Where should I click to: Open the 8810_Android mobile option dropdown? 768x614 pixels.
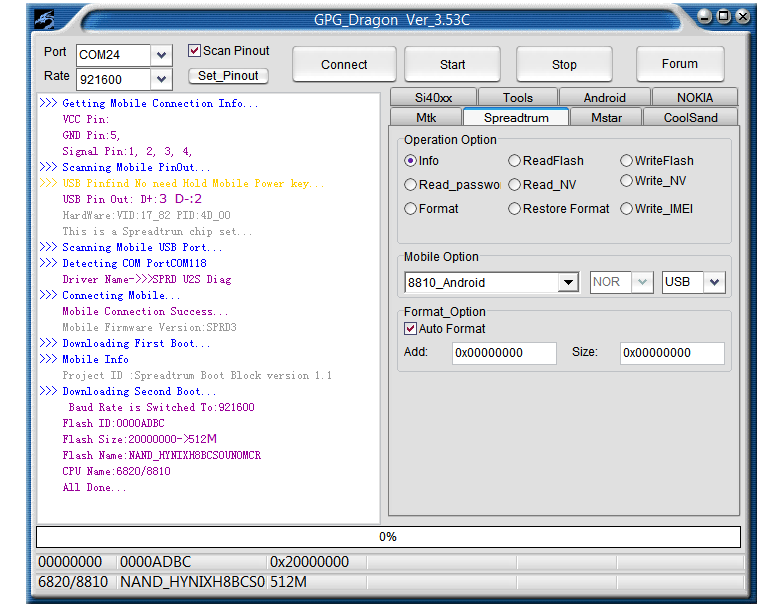pyautogui.click(x=568, y=283)
